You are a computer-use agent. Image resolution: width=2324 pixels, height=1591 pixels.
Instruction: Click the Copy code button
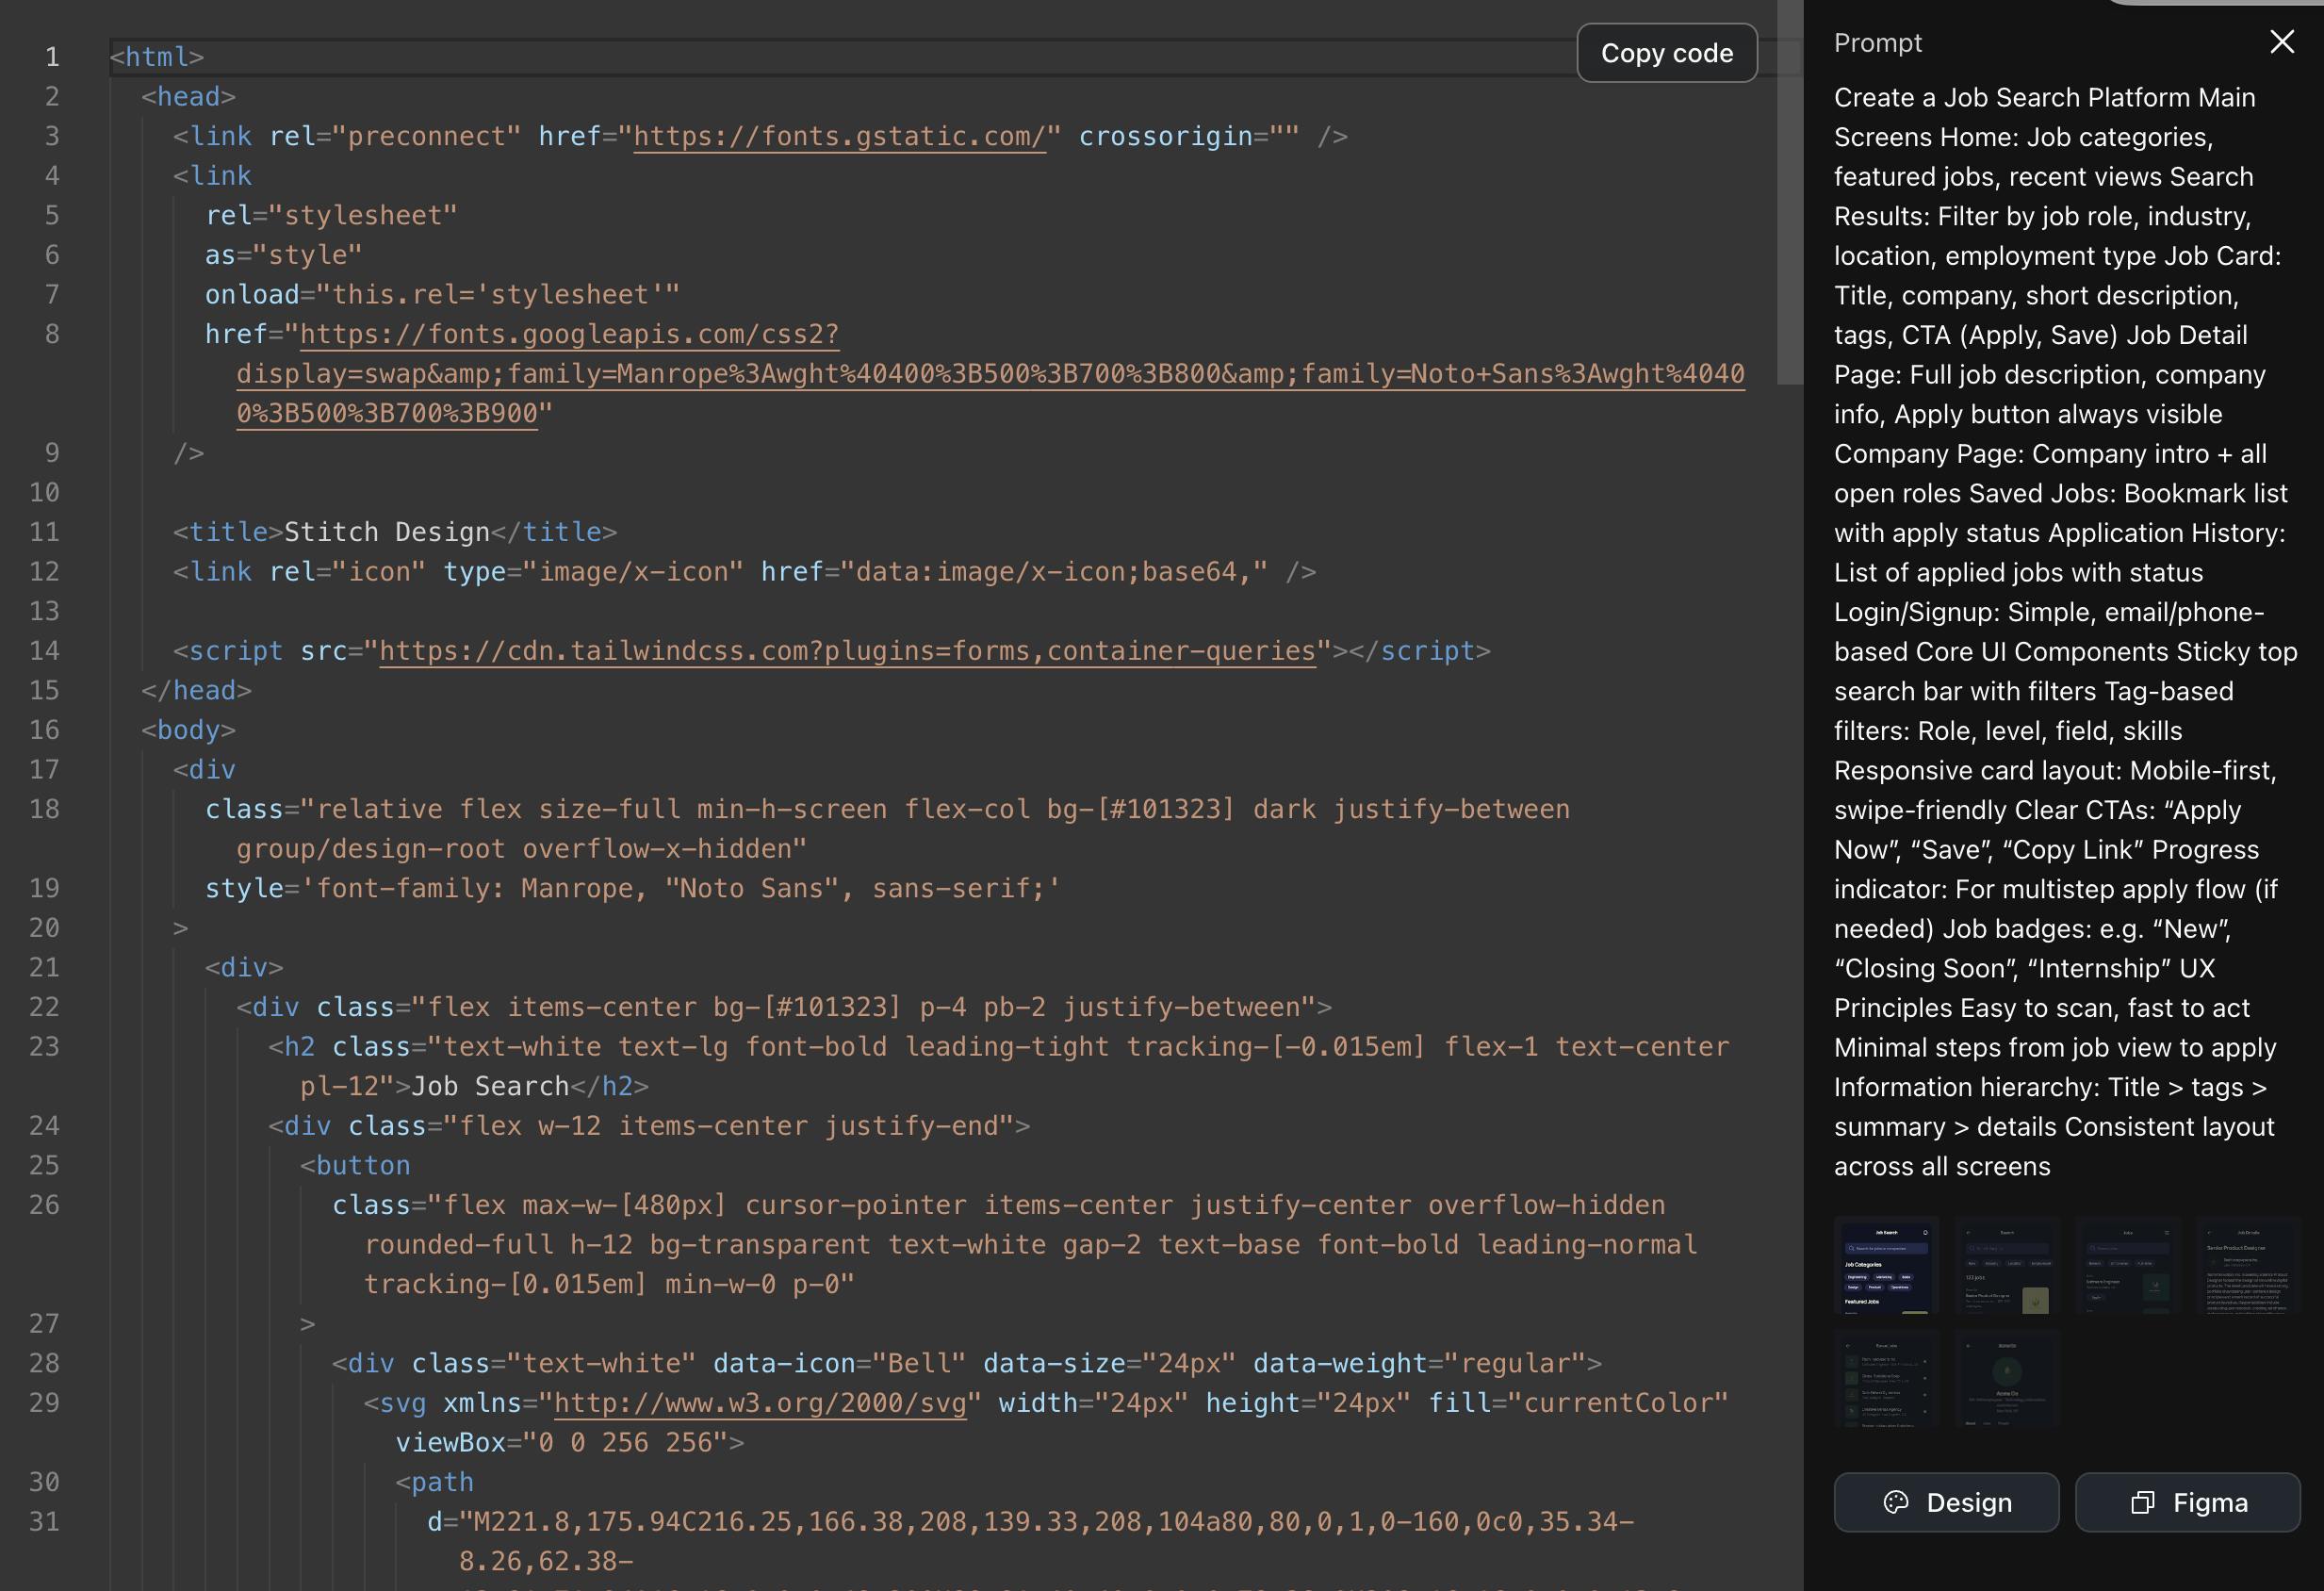click(x=1667, y=53)
